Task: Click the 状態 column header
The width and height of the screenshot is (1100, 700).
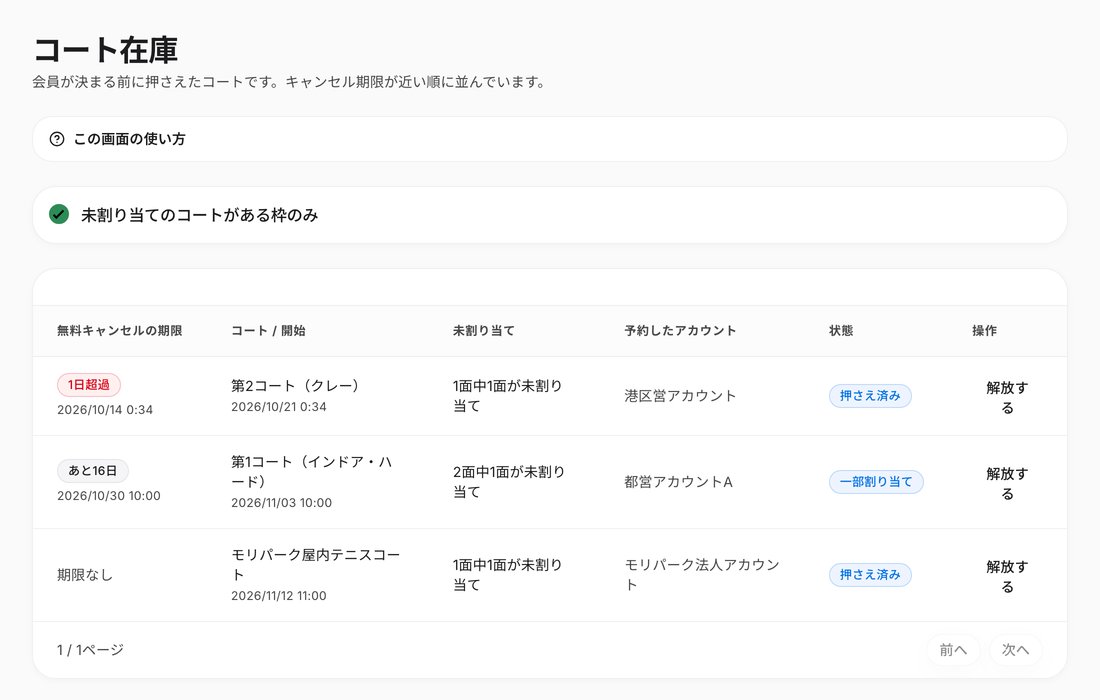Action: pos(840,330)
